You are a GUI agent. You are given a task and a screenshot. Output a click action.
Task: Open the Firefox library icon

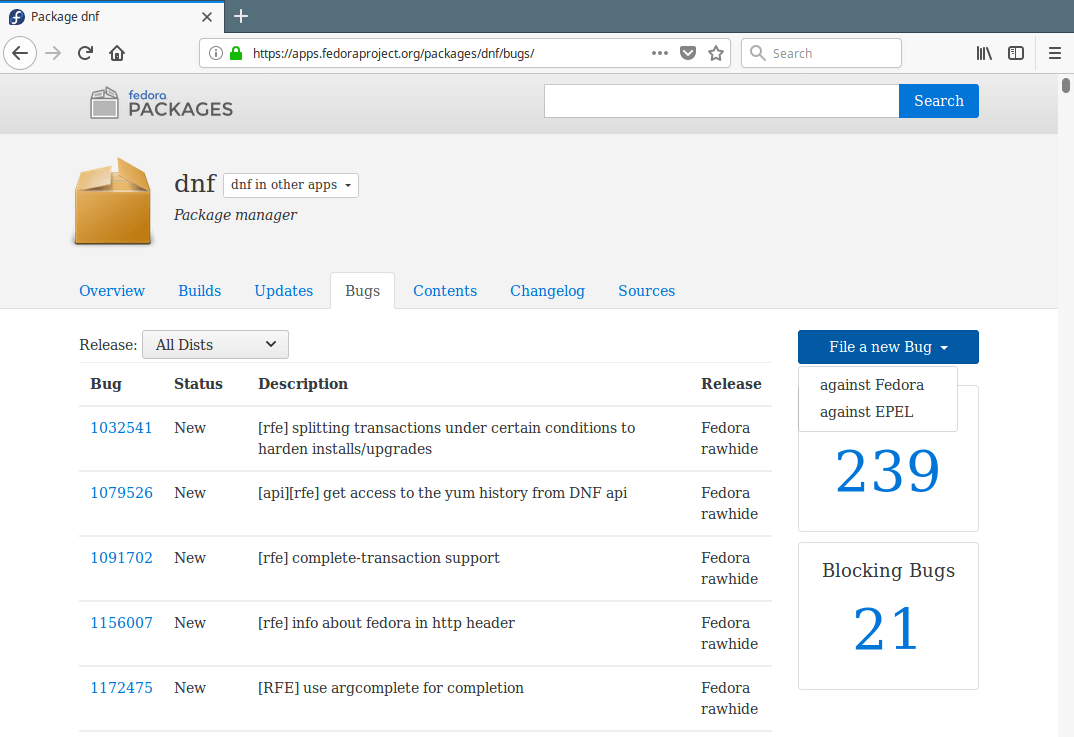click(984, 53)
